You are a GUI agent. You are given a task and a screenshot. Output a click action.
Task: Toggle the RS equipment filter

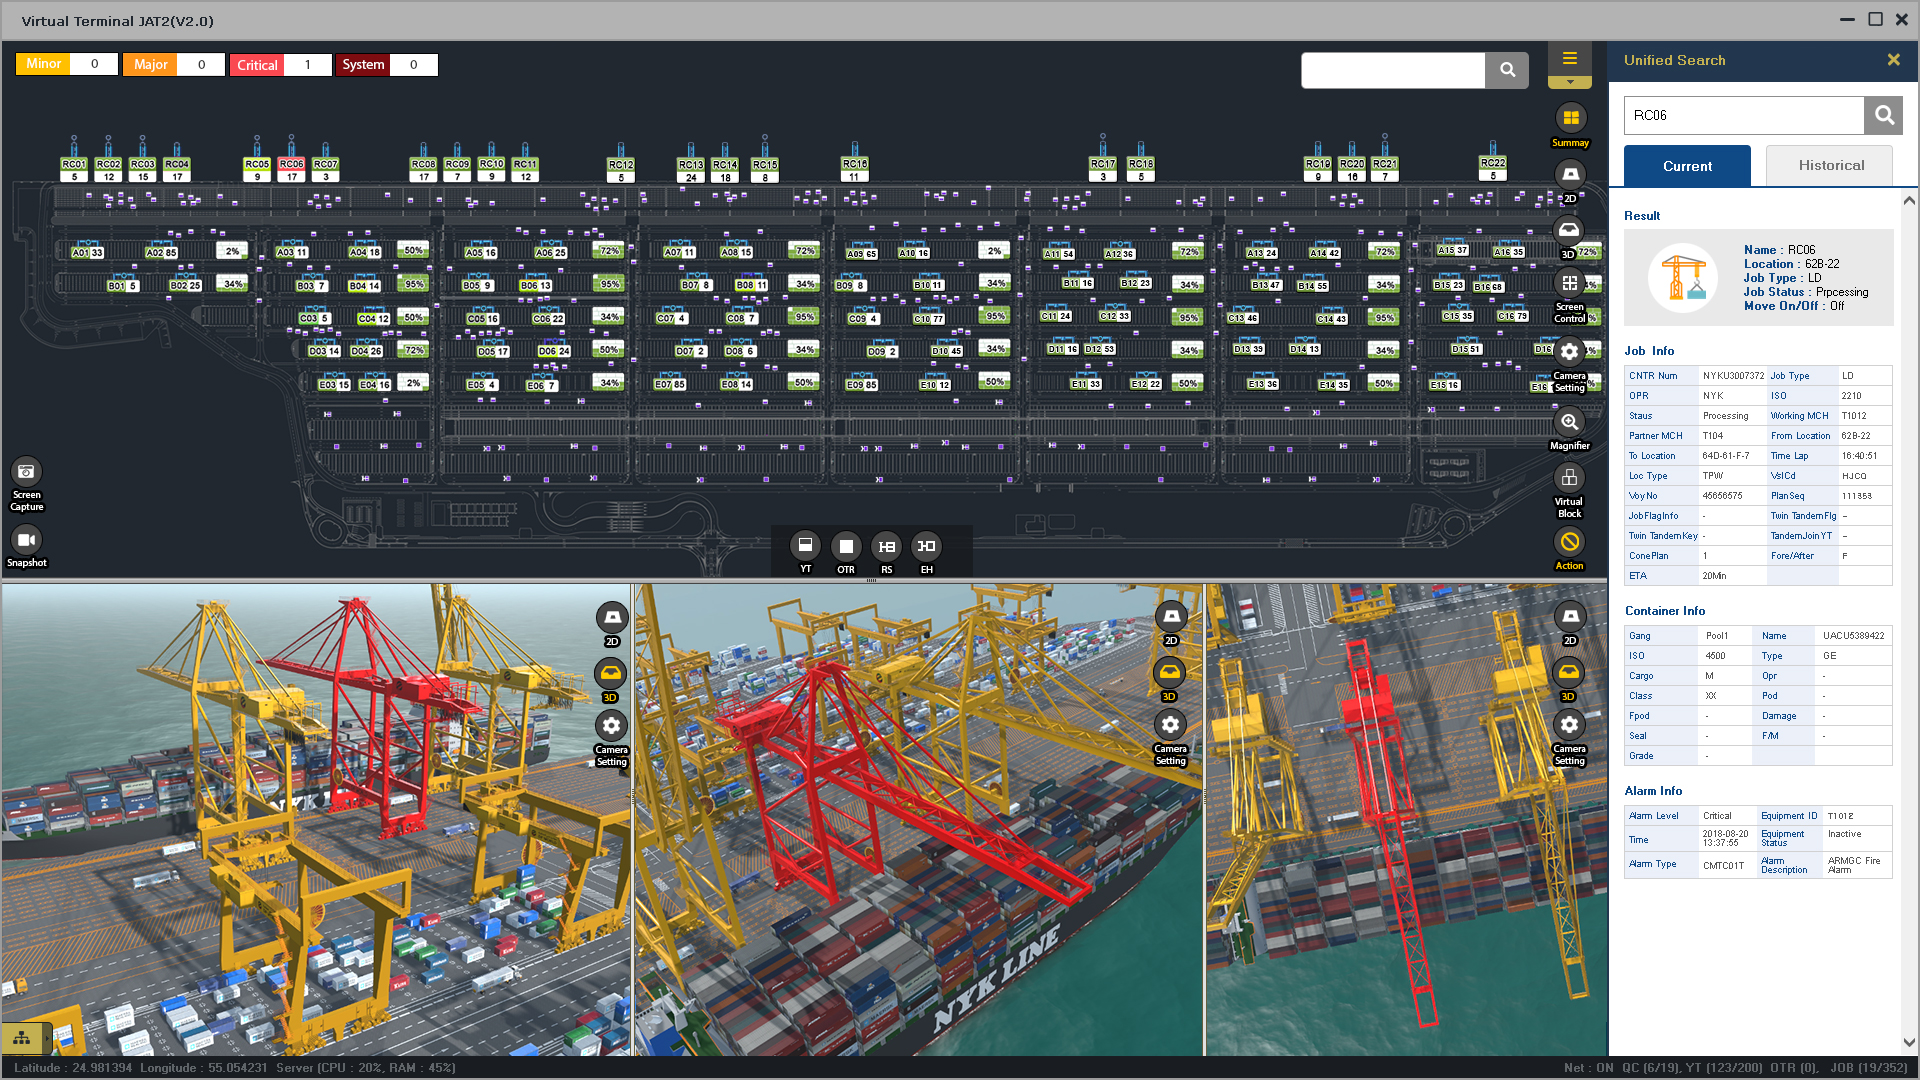click(886, 546)
